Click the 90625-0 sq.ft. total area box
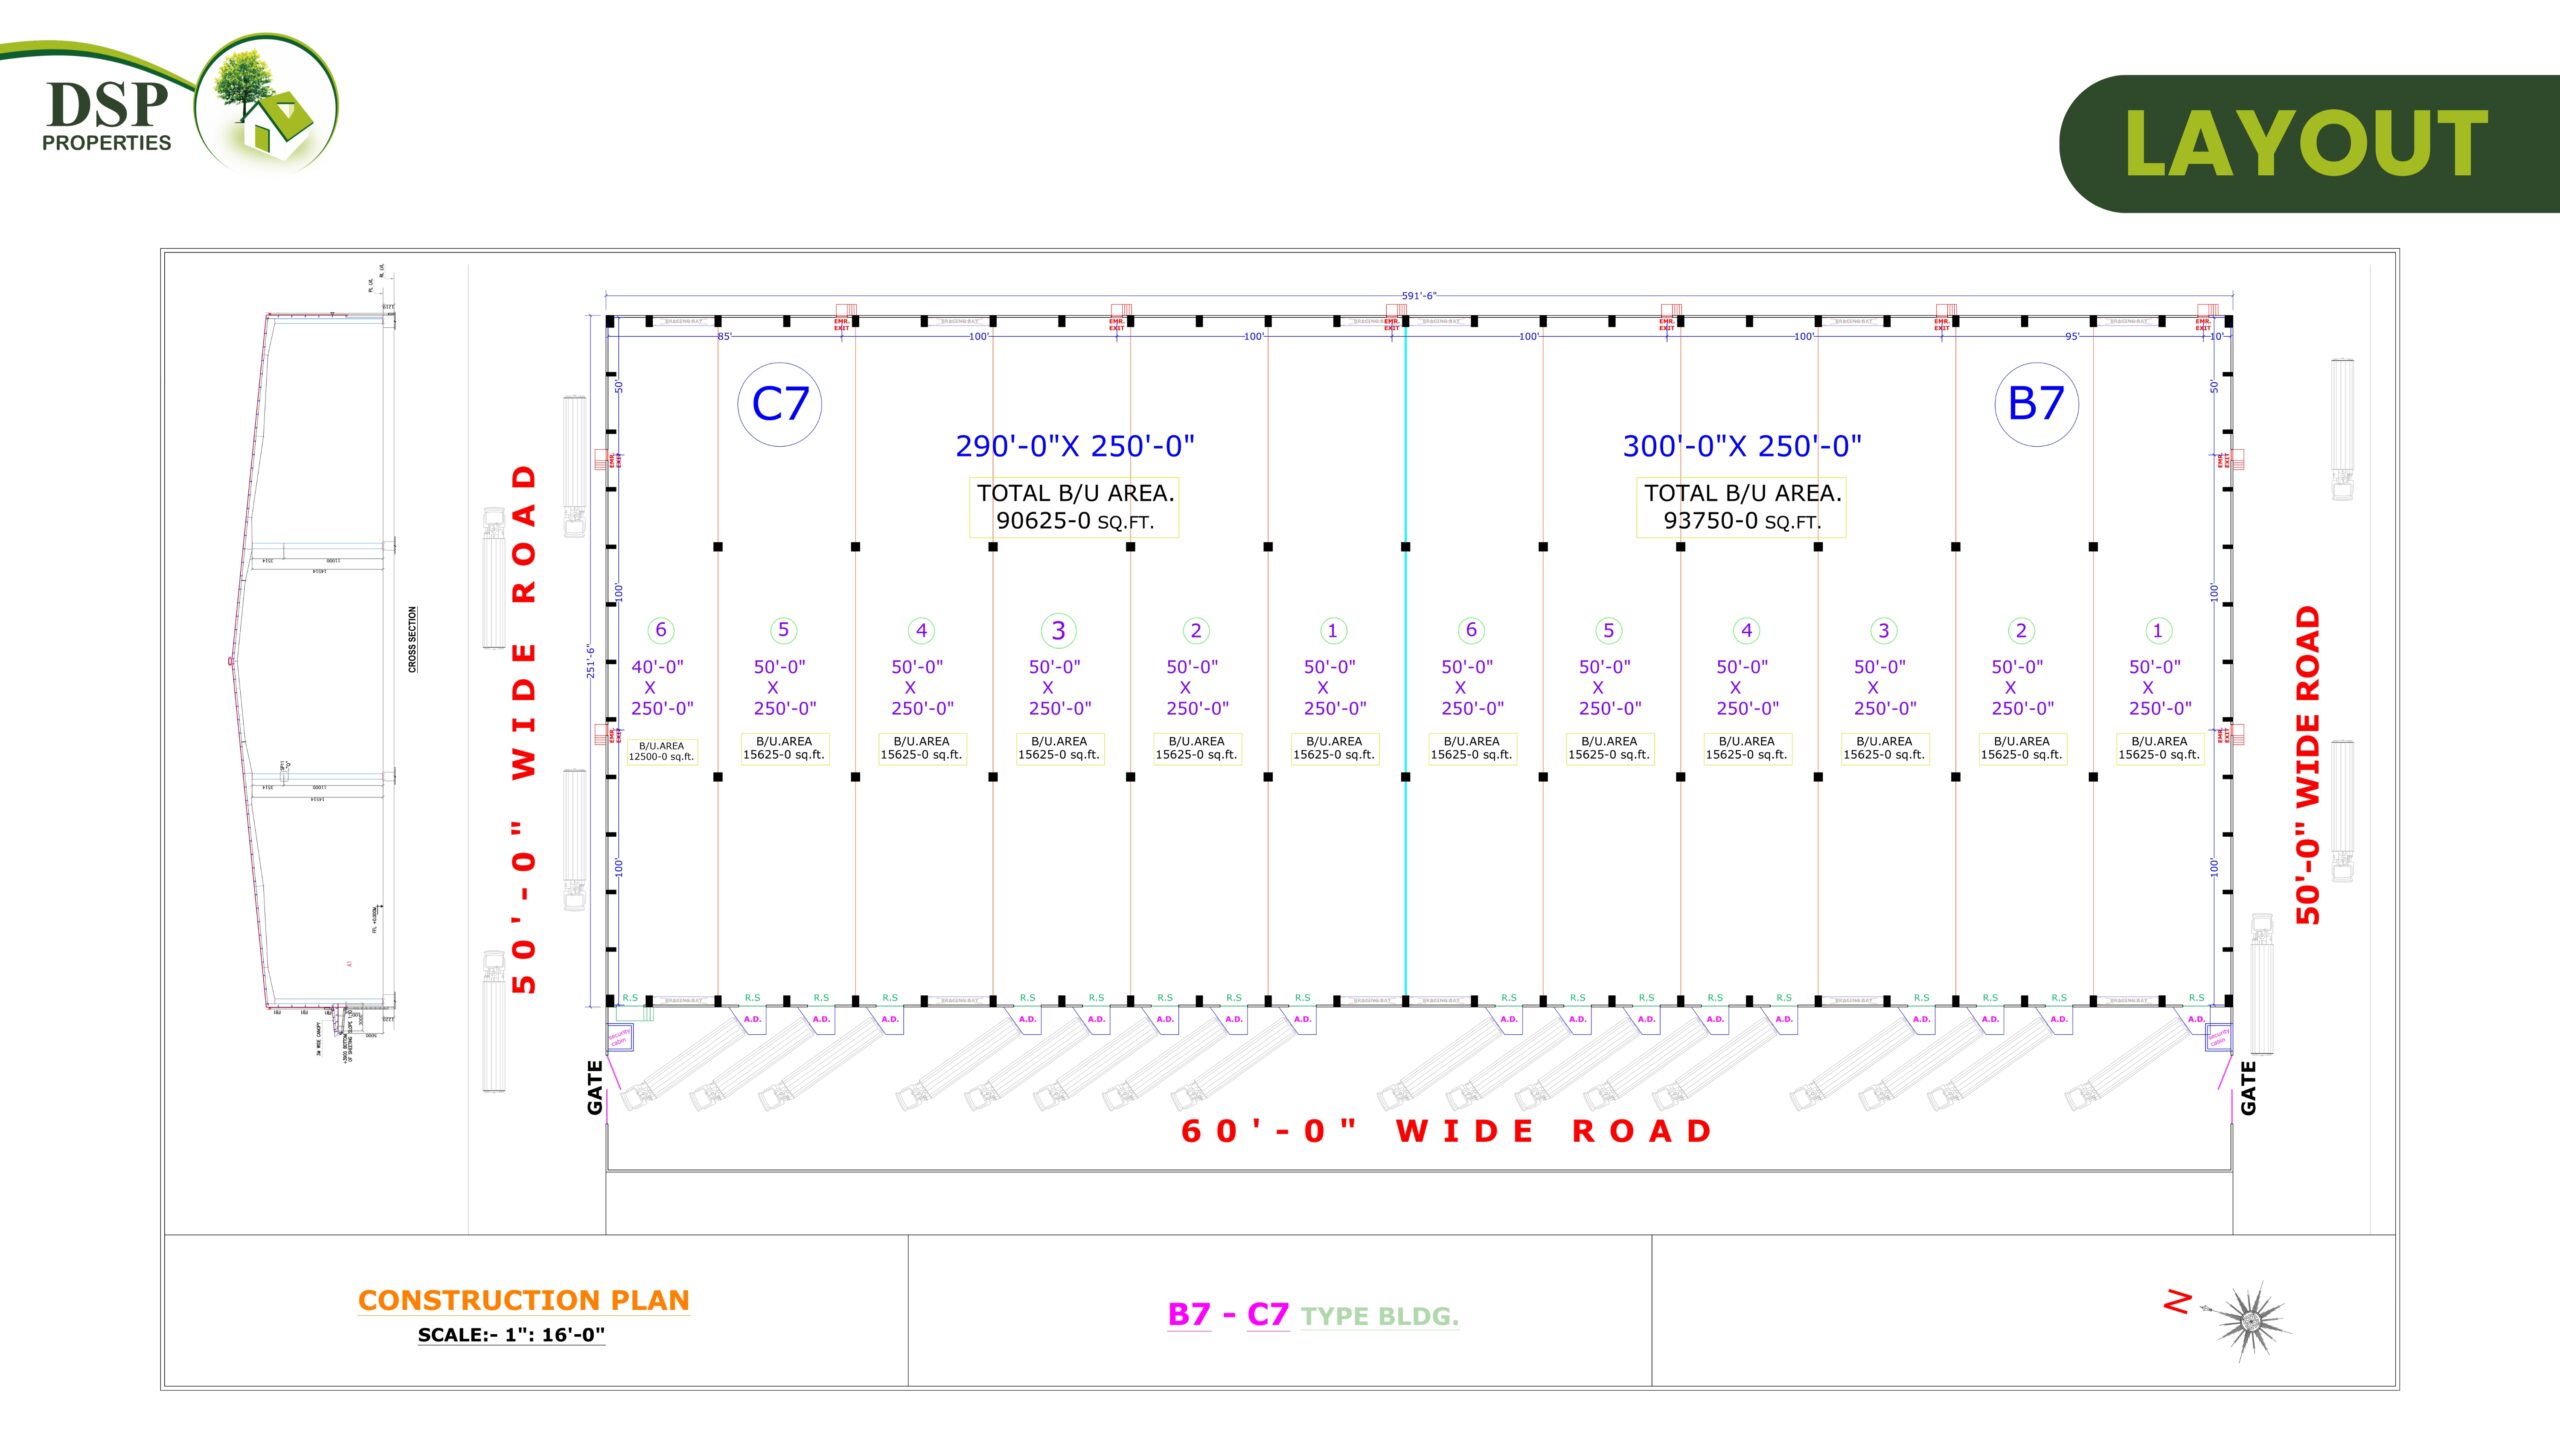 pyautogui.click(x=1074, y=507)
